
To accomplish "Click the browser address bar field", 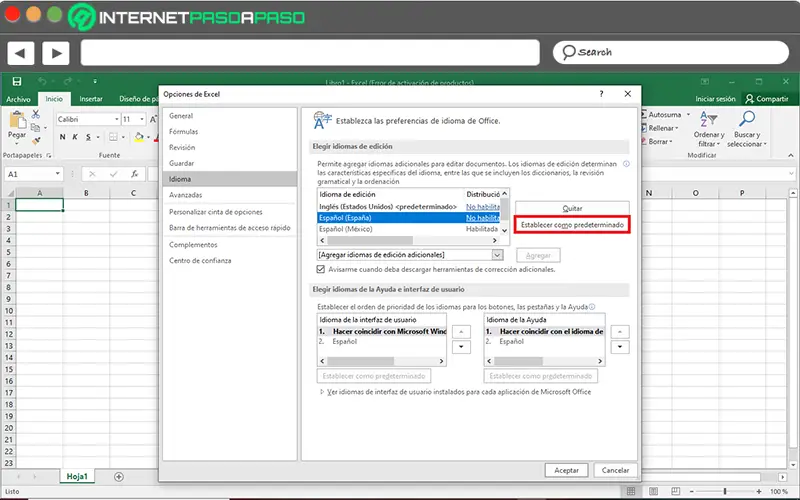I will pyautogui.click(x=310, y=53).
